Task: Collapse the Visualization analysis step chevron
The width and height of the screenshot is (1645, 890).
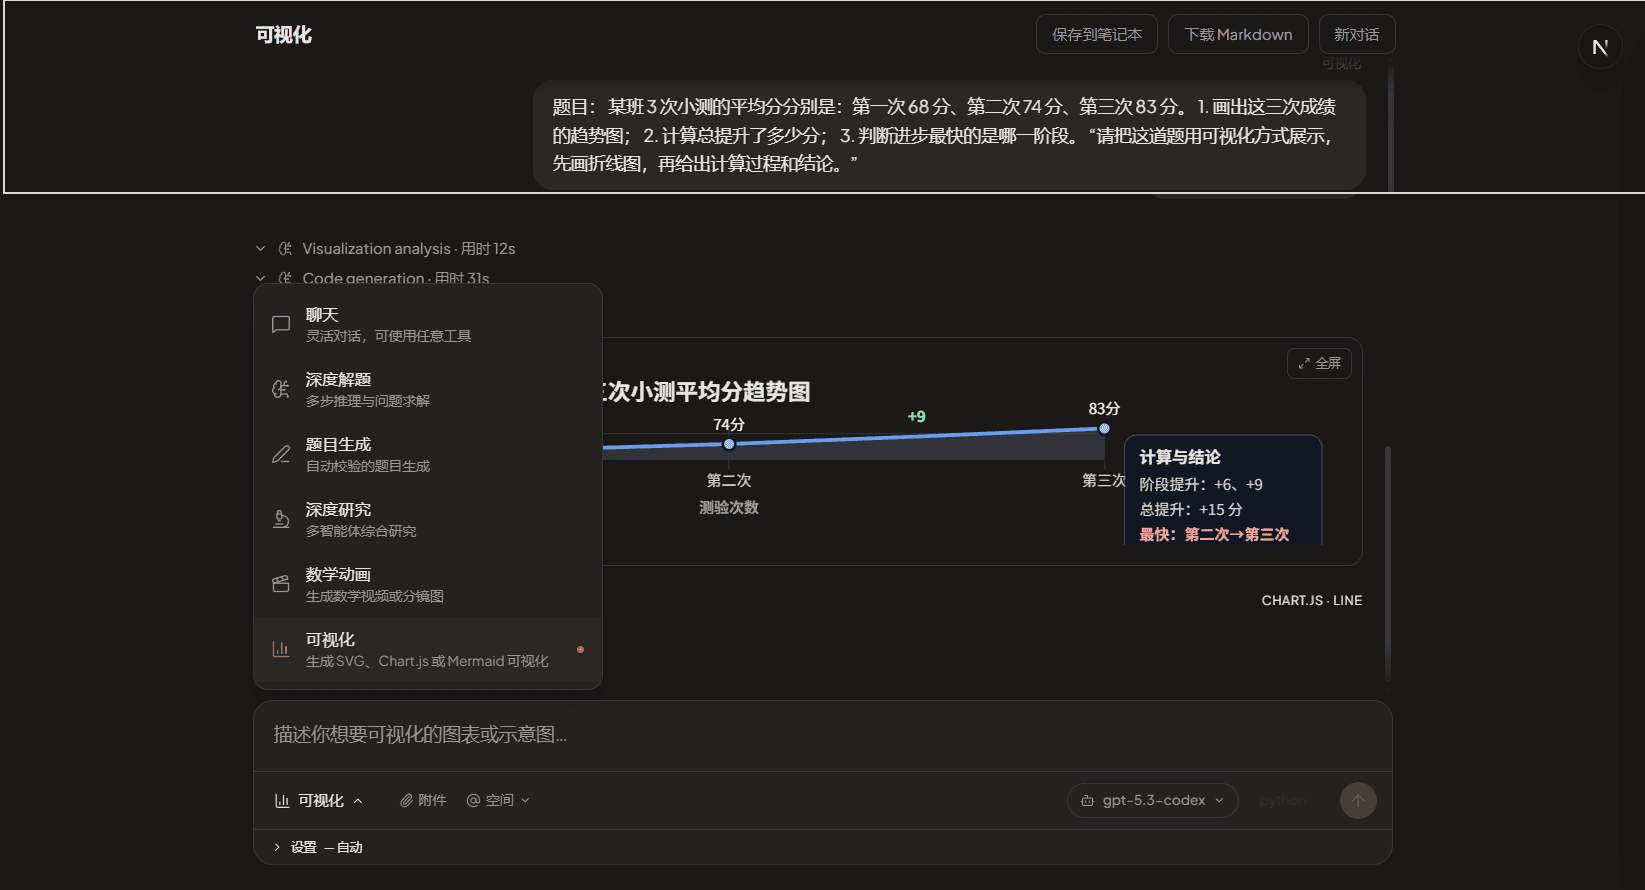Action: [260, 248]
